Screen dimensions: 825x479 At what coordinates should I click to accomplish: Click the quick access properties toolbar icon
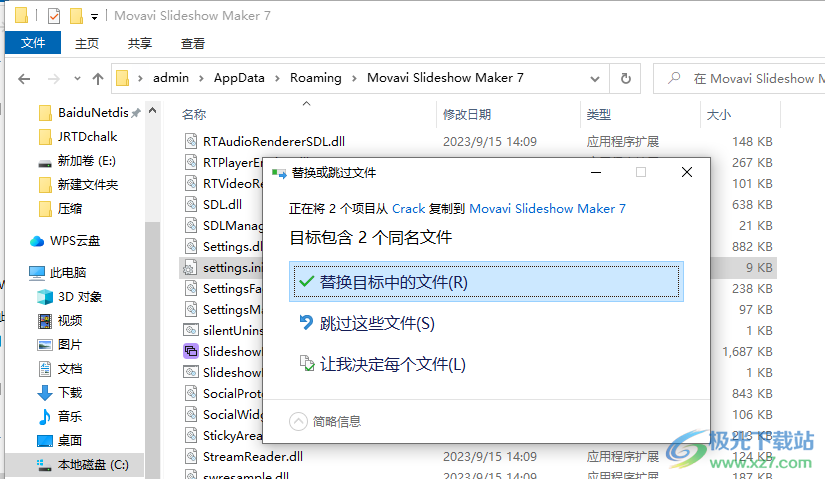click(54, 16)
